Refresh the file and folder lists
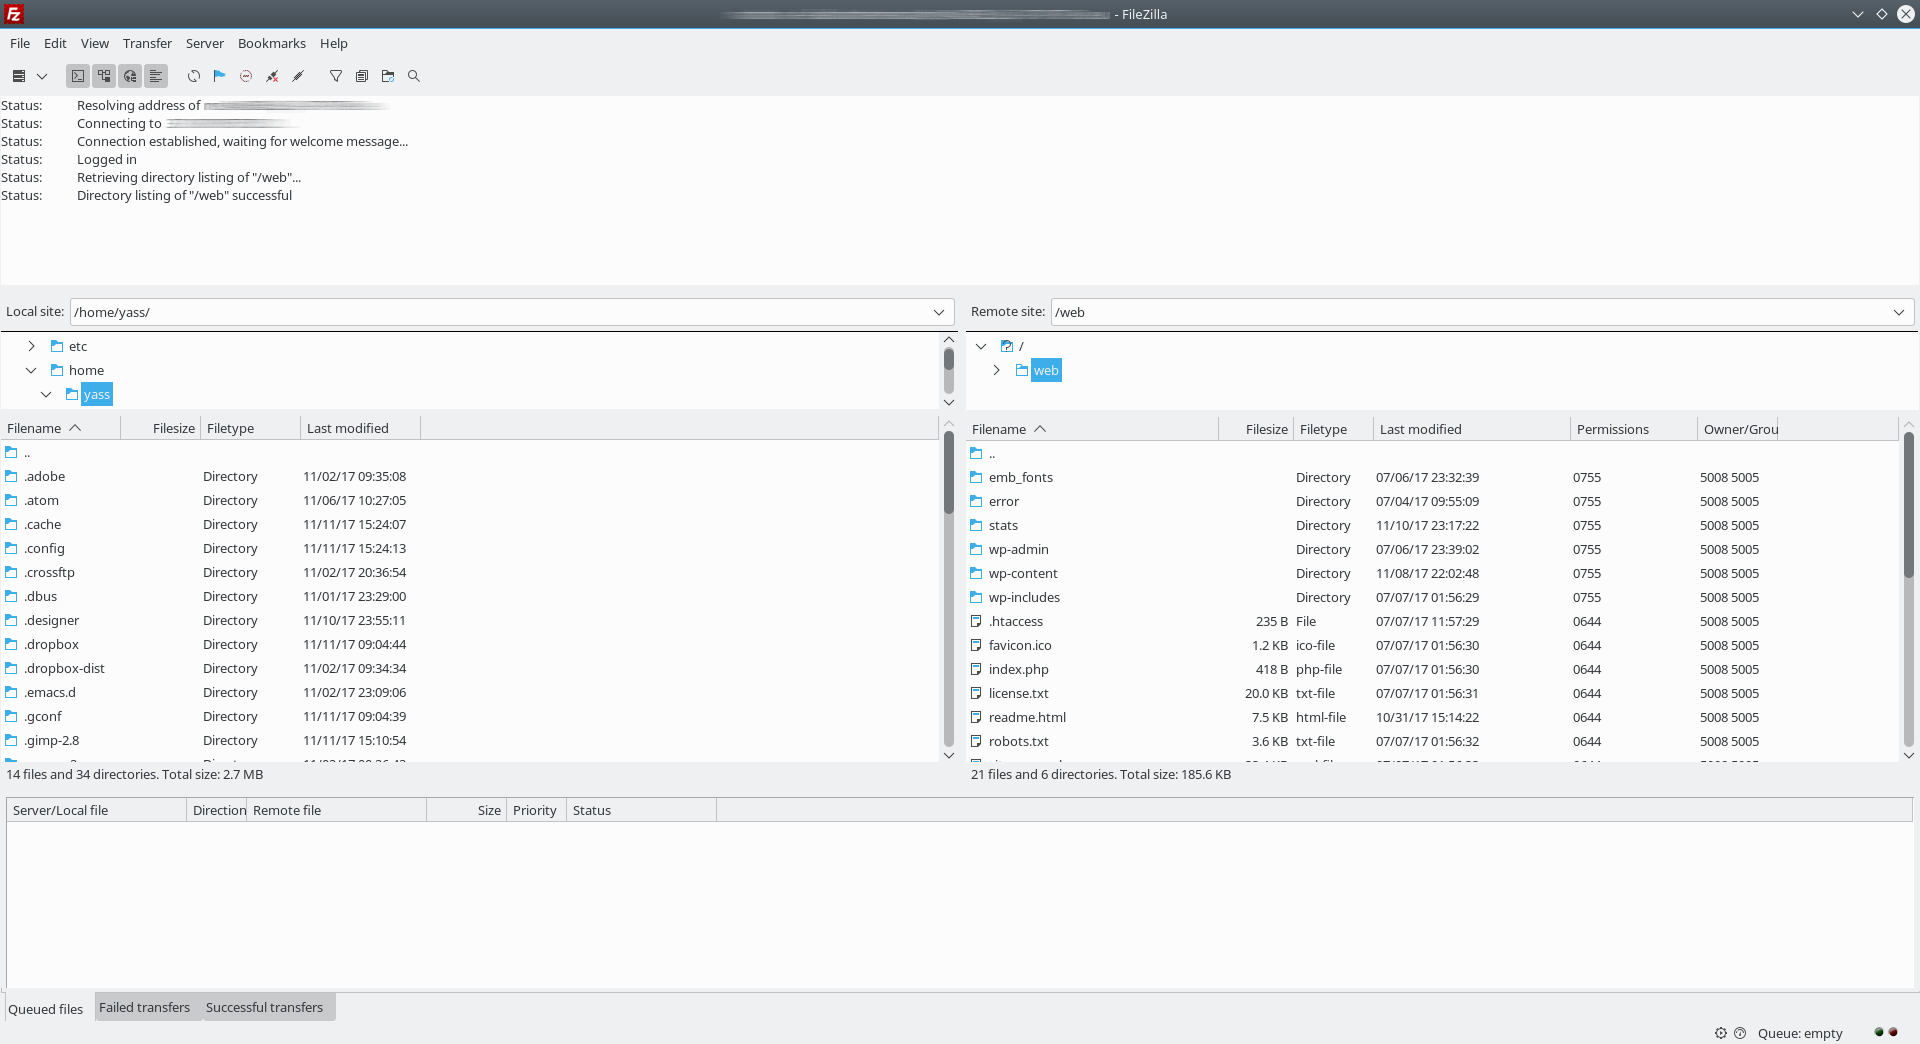This screenshot has width=1920, height=1044. 194,76
